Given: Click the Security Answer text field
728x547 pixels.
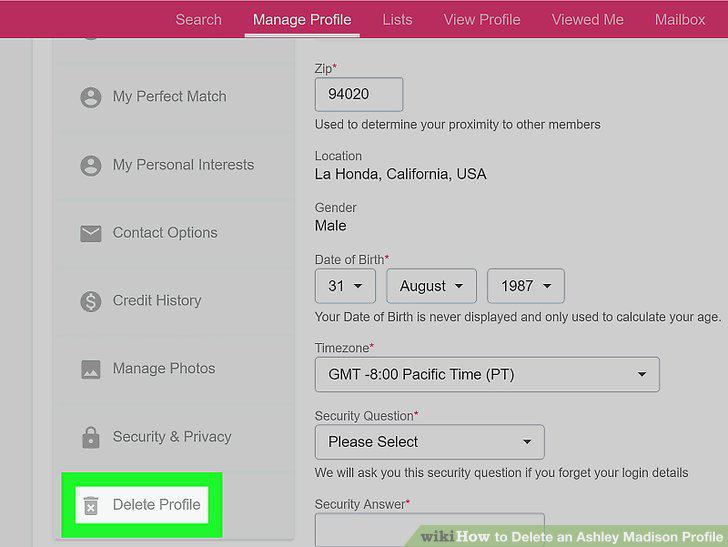Looking at the screenshot, I should click(x=429, y=530).
